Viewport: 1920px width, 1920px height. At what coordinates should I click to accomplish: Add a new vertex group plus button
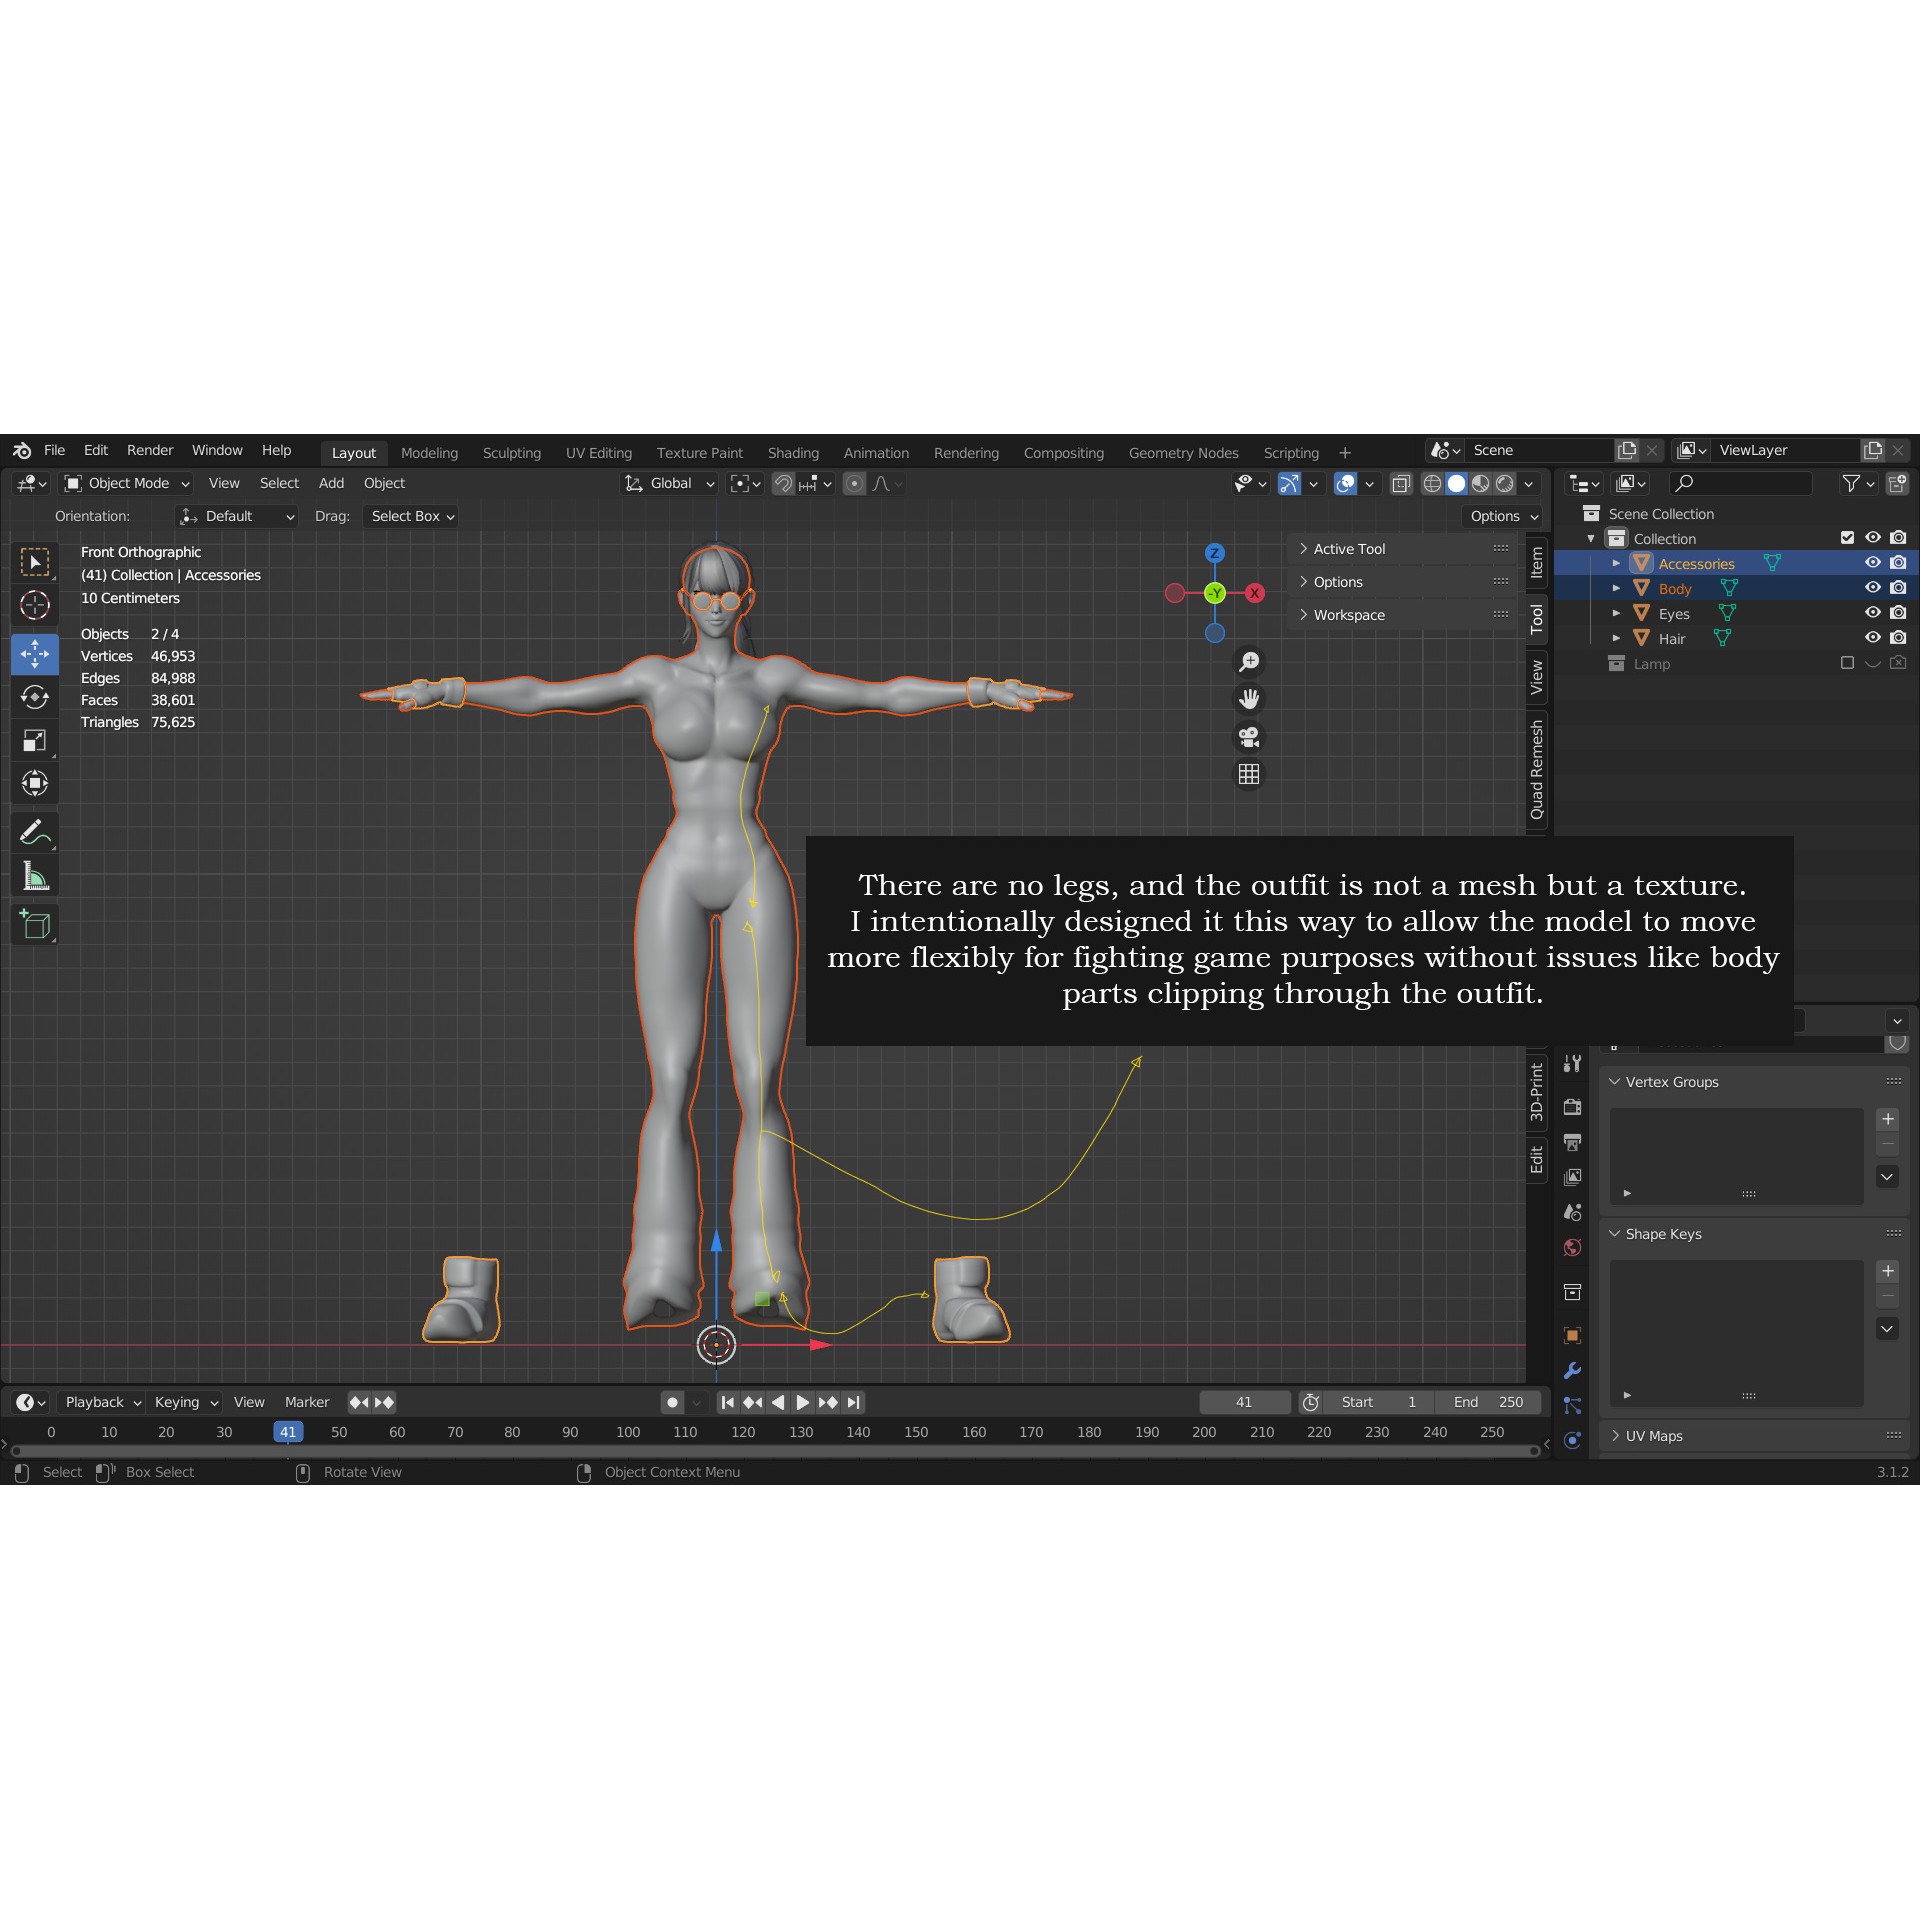[x=1888, y=1119]
